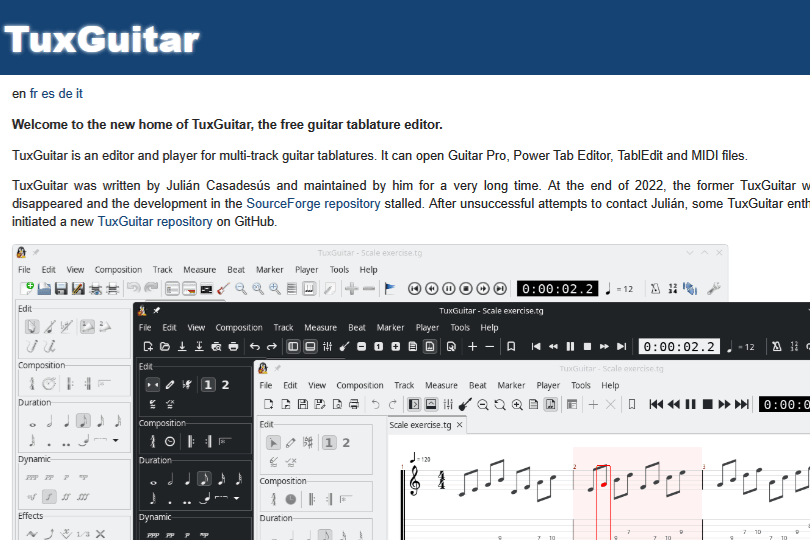Open the tuplet dropdown arrow in the back window Duration panel

(115, 440)
